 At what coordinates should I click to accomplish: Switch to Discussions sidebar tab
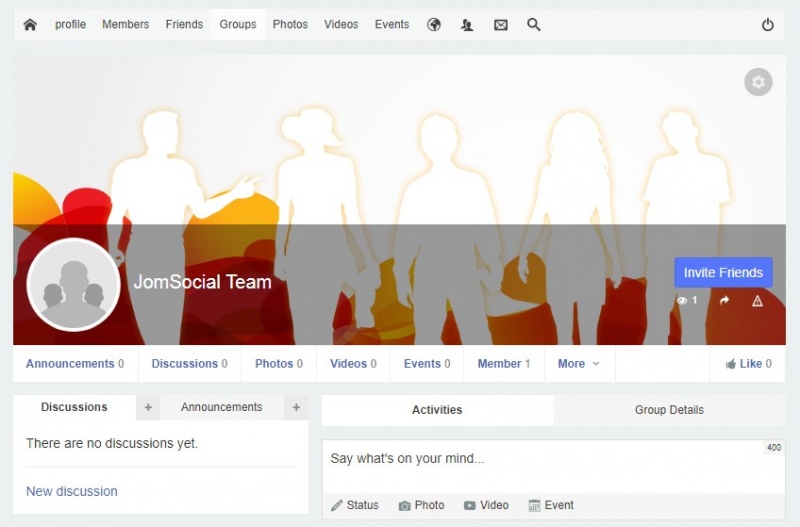tap(74, 407)
